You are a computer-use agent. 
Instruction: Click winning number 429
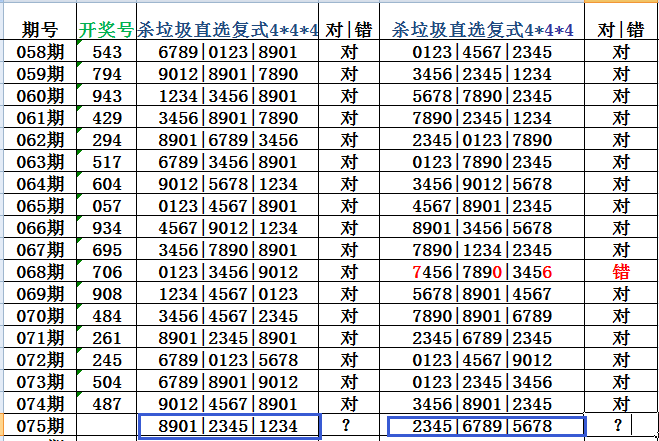pyautogui.click(x=106, y=117)
